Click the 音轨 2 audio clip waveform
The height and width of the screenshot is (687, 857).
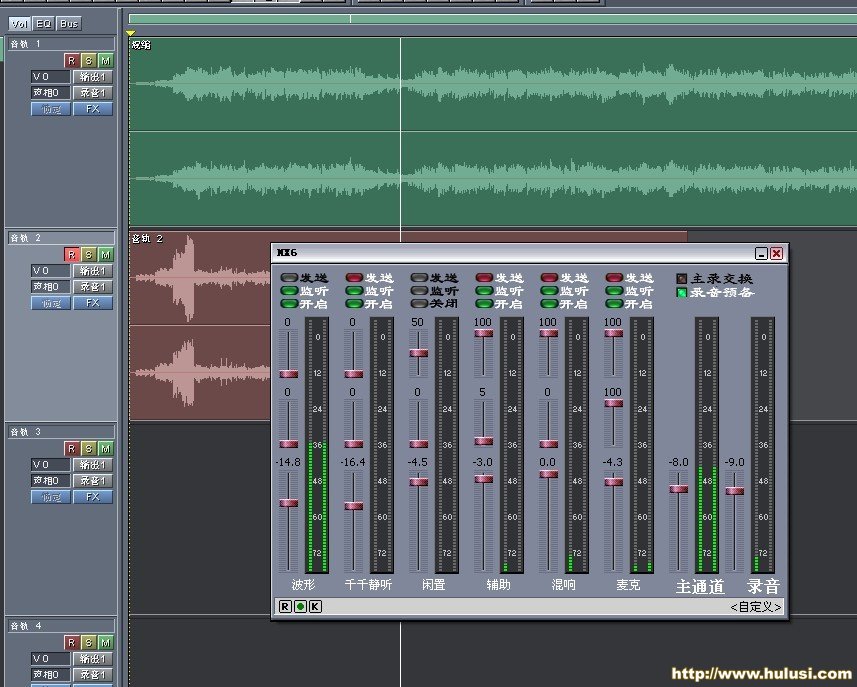(x=200, y=326)
